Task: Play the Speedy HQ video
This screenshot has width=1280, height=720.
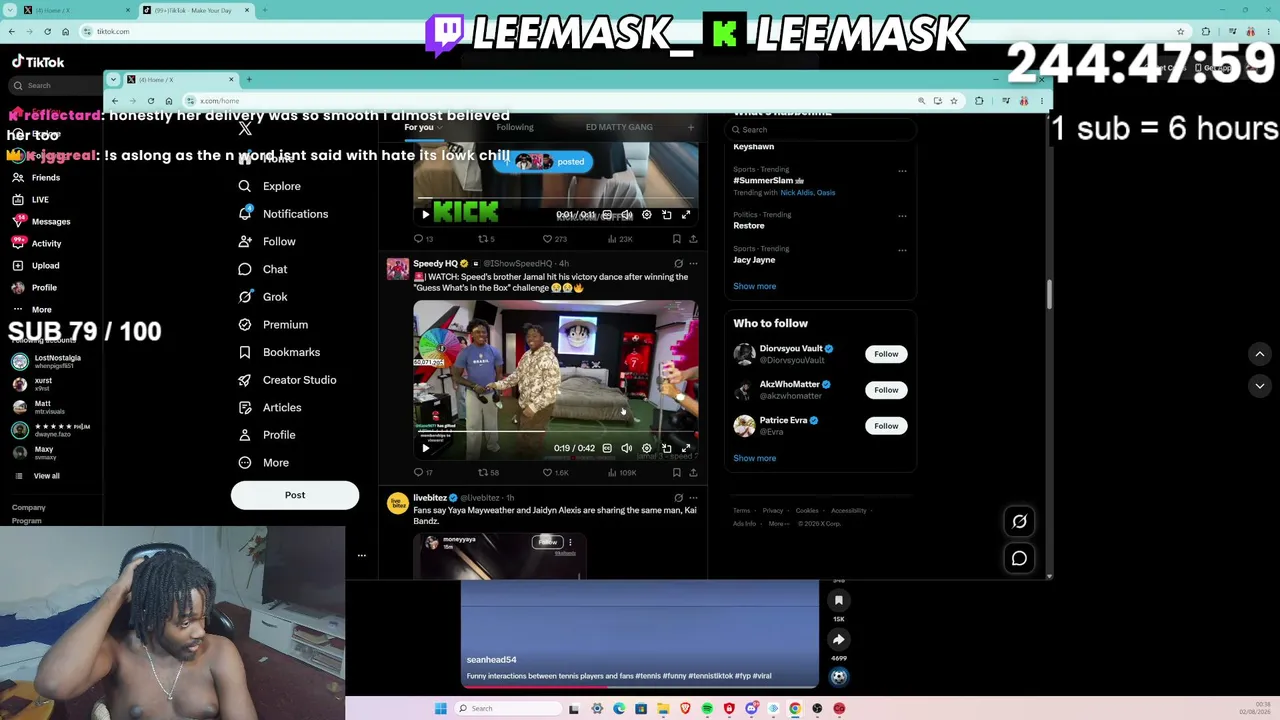Action: point(425,448)
